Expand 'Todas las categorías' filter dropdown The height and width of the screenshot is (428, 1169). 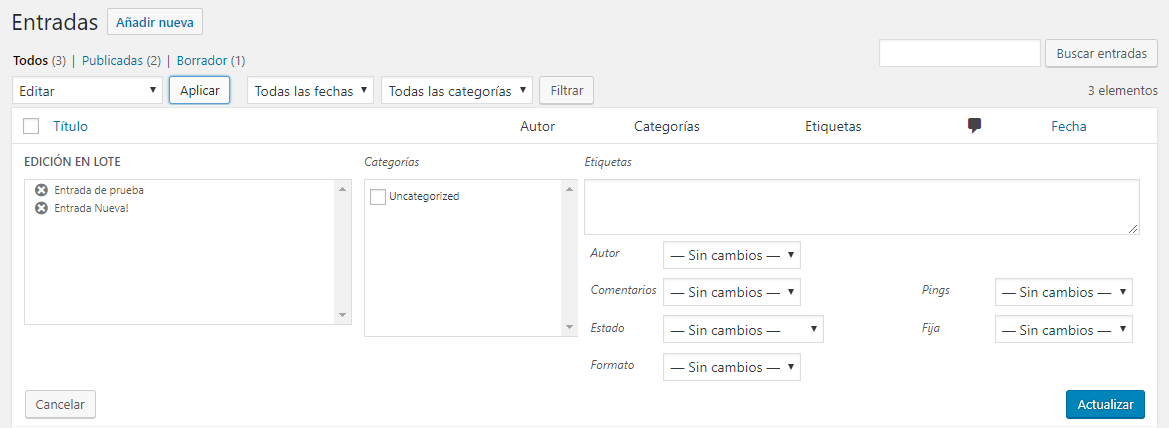(x=457, y=90)
